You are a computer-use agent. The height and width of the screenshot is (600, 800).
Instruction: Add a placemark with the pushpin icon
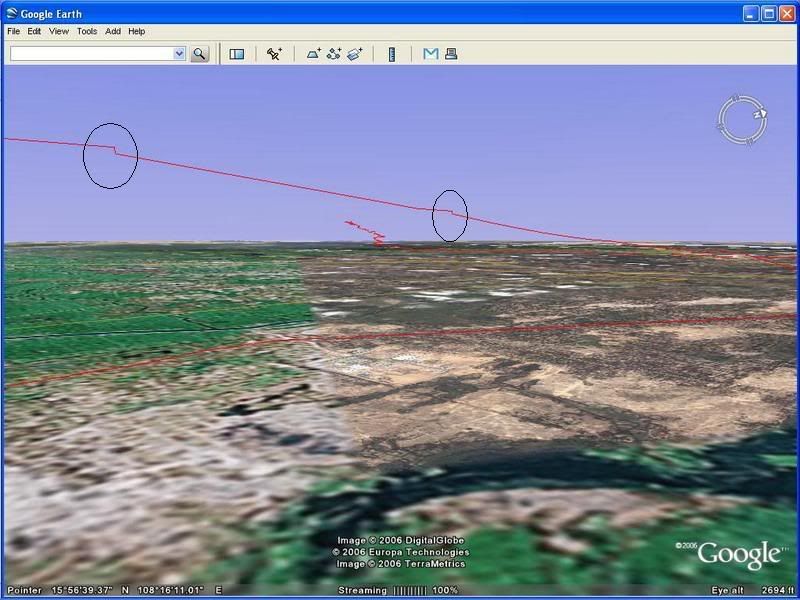(x=274, y=54)
